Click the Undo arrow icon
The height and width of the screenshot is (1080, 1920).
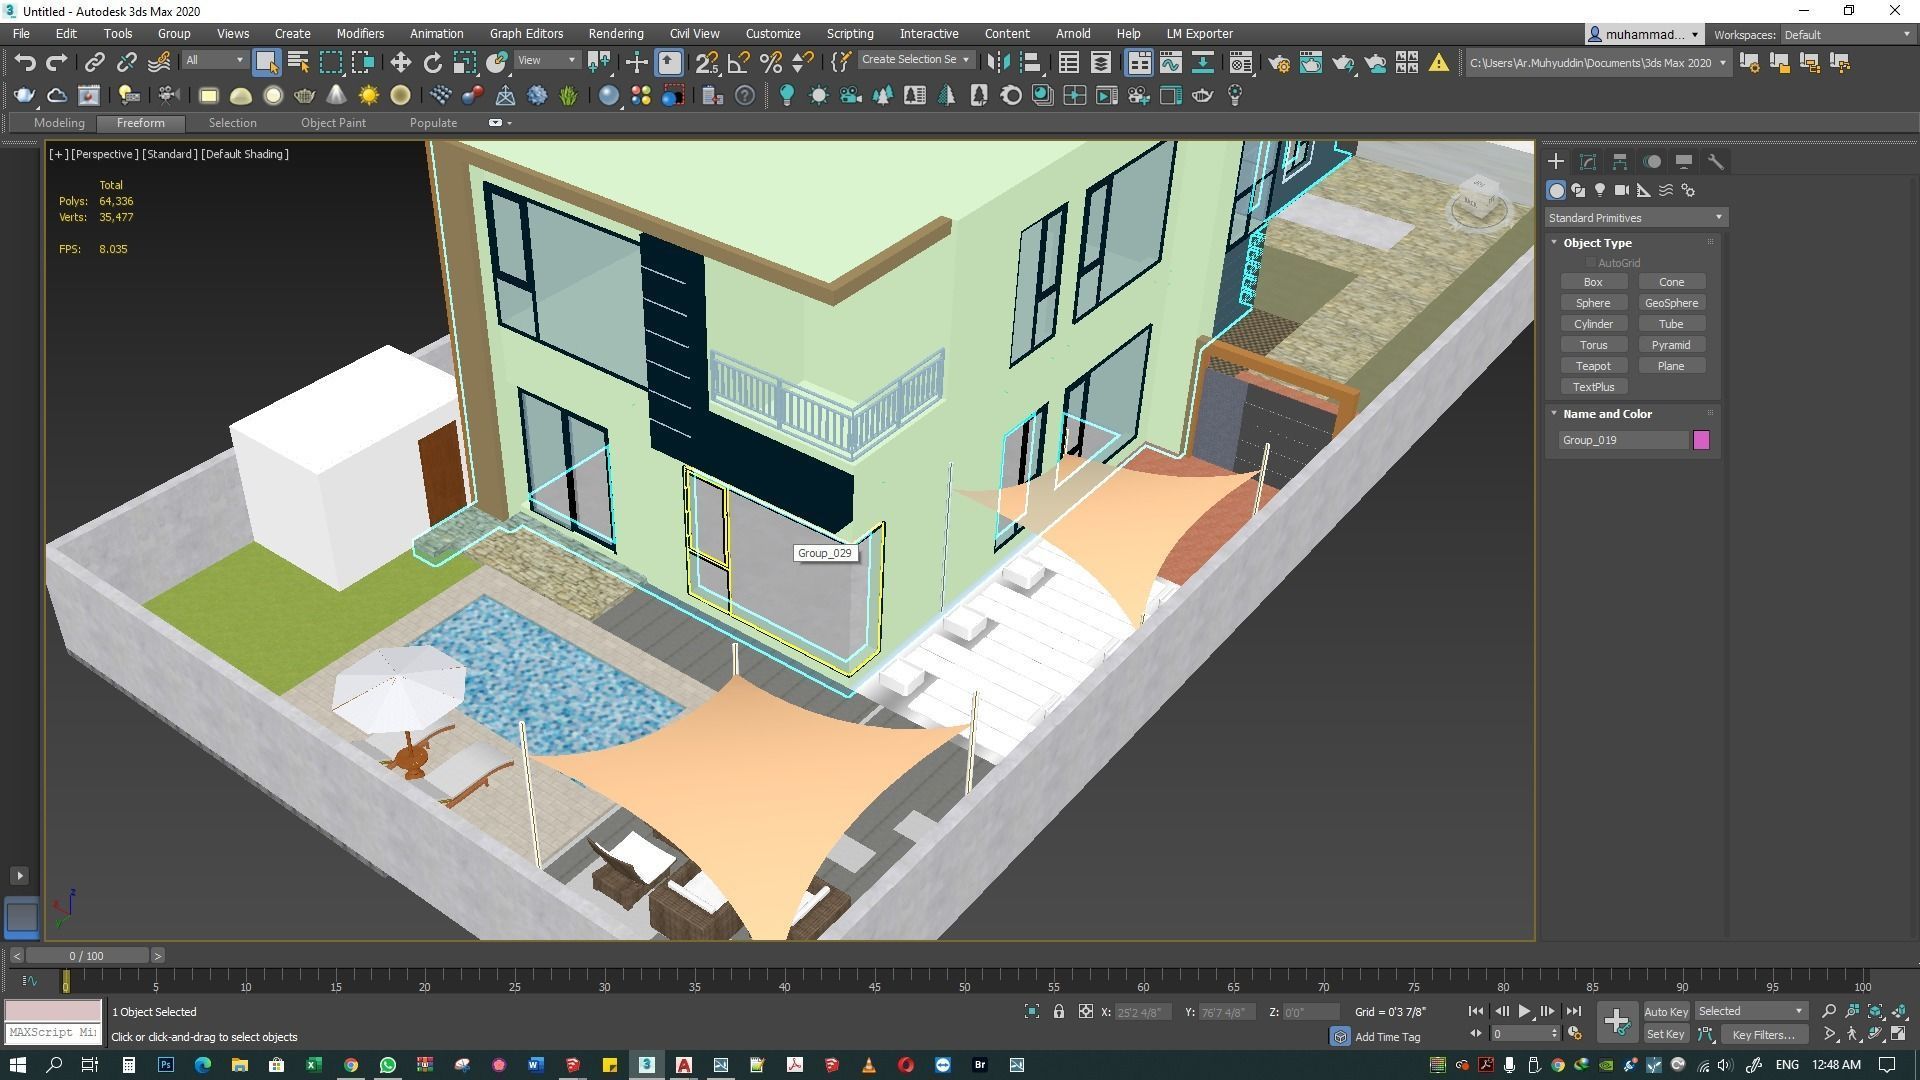[x=25, y=63]
